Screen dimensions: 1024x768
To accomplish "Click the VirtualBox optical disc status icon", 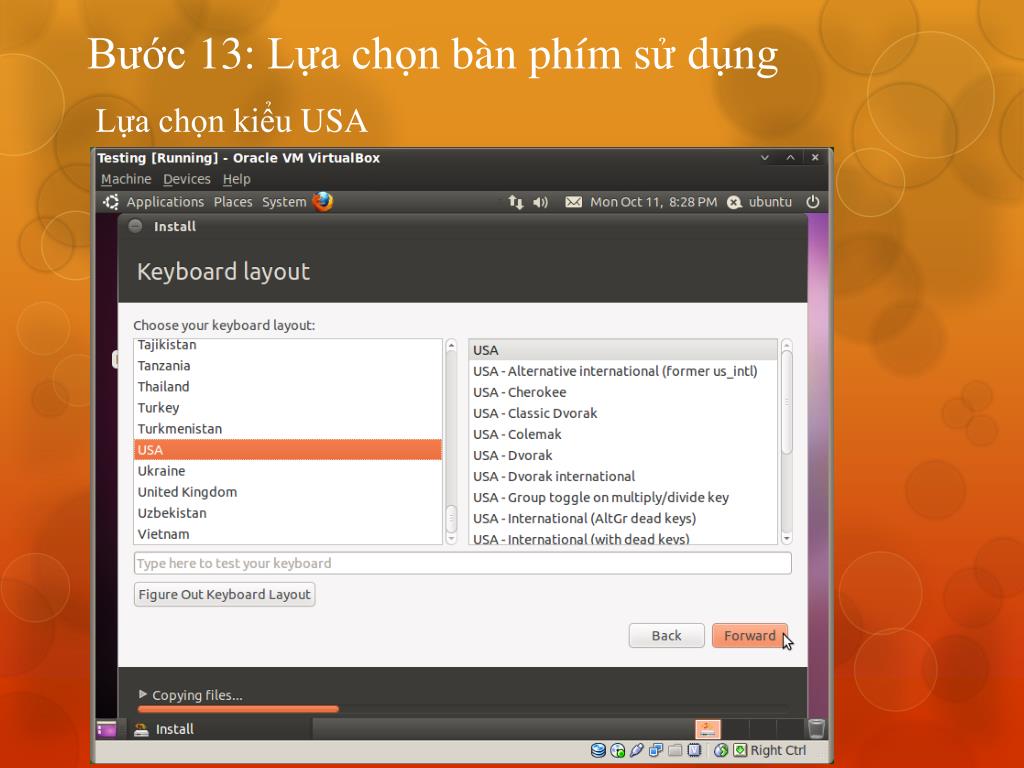I will pos(617,750).
